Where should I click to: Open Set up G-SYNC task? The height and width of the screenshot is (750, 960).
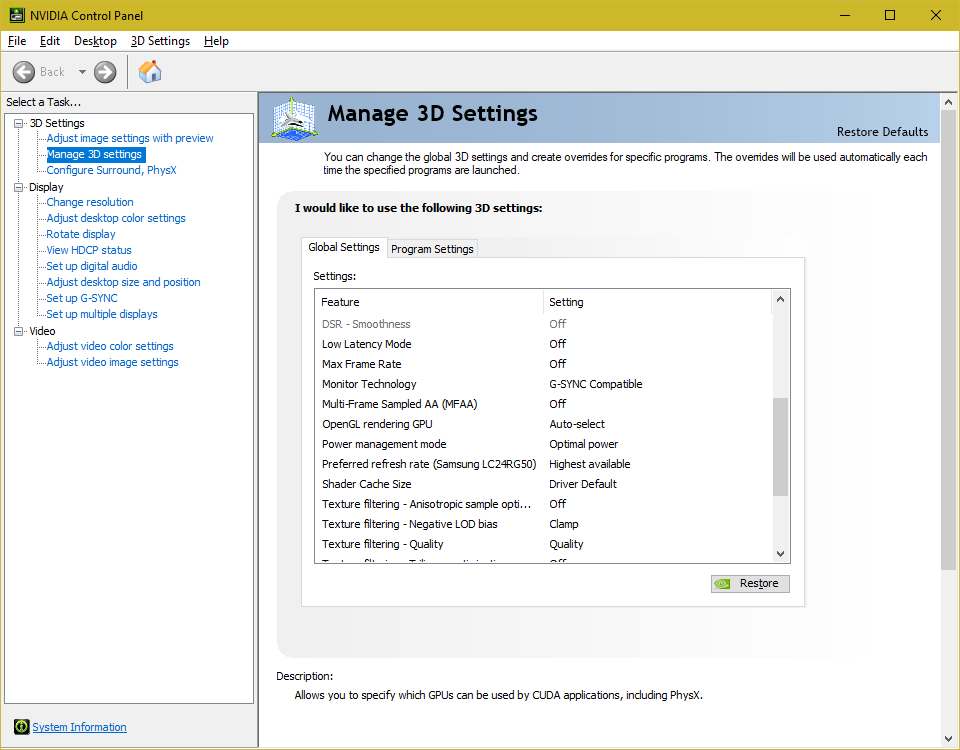pyautogui.click(x=82, y=298)
